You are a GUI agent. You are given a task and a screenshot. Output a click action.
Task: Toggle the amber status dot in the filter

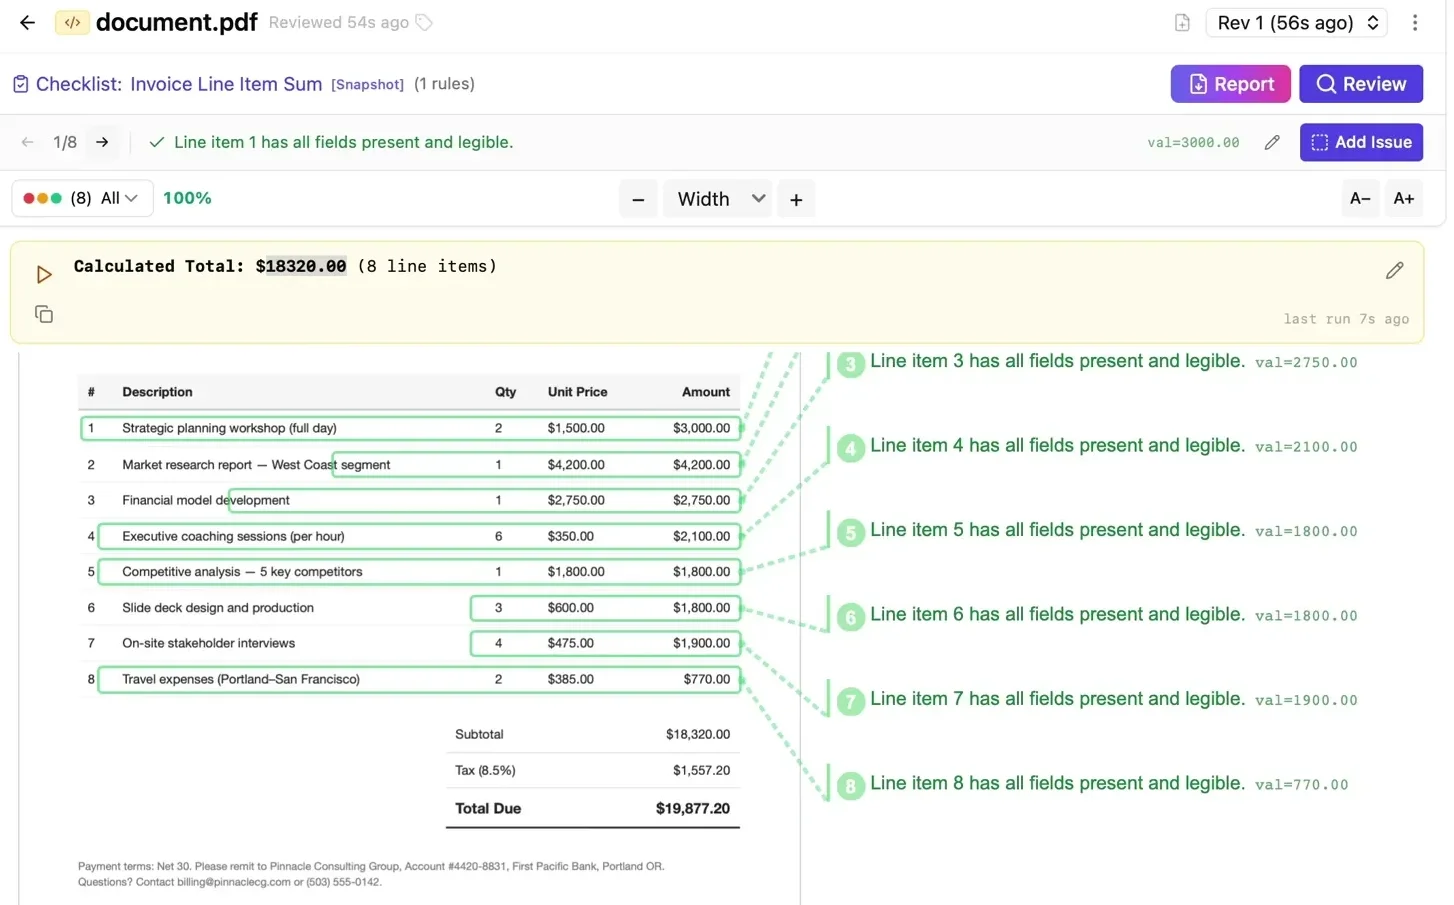pyautogui.click(x=42, y=198)
